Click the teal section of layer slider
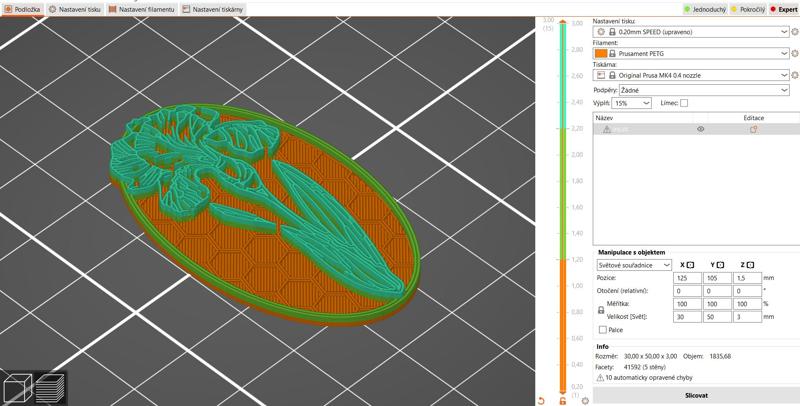Image resolution: width=800 pixels, height=406 pixels. click(x=563, y=77)
